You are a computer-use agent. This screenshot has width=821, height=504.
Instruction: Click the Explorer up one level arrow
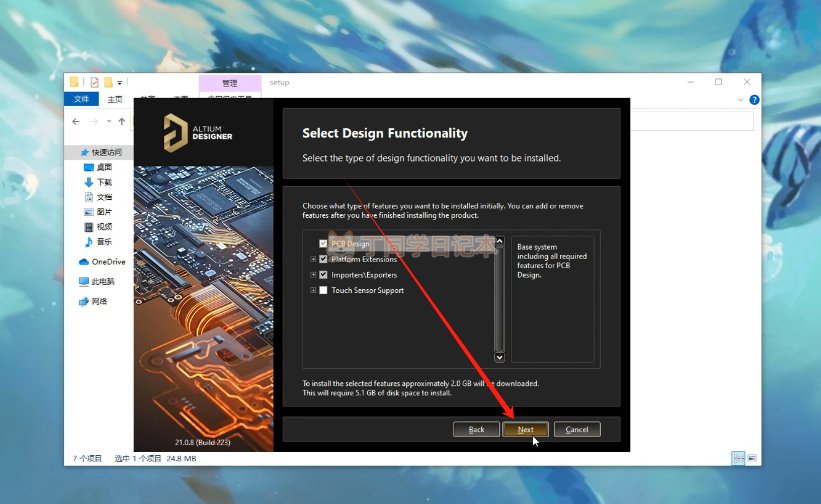tap(121, 121)
